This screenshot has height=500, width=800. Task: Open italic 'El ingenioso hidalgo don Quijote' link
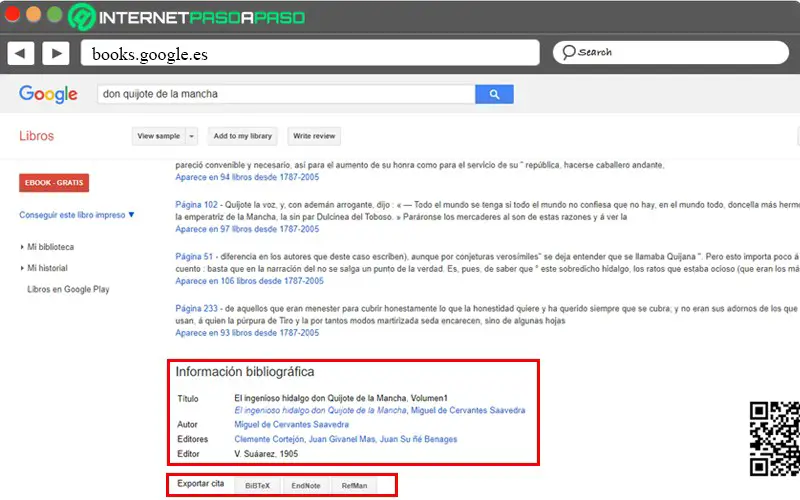tap(320, 410)
